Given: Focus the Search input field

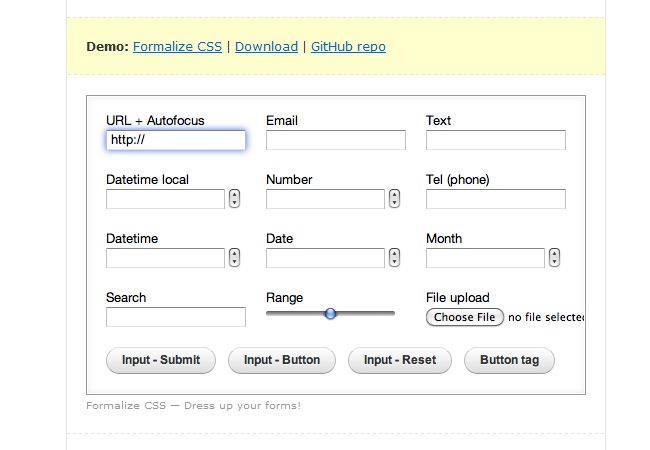Looking at the screenshot, I should (x=175, y=317).
